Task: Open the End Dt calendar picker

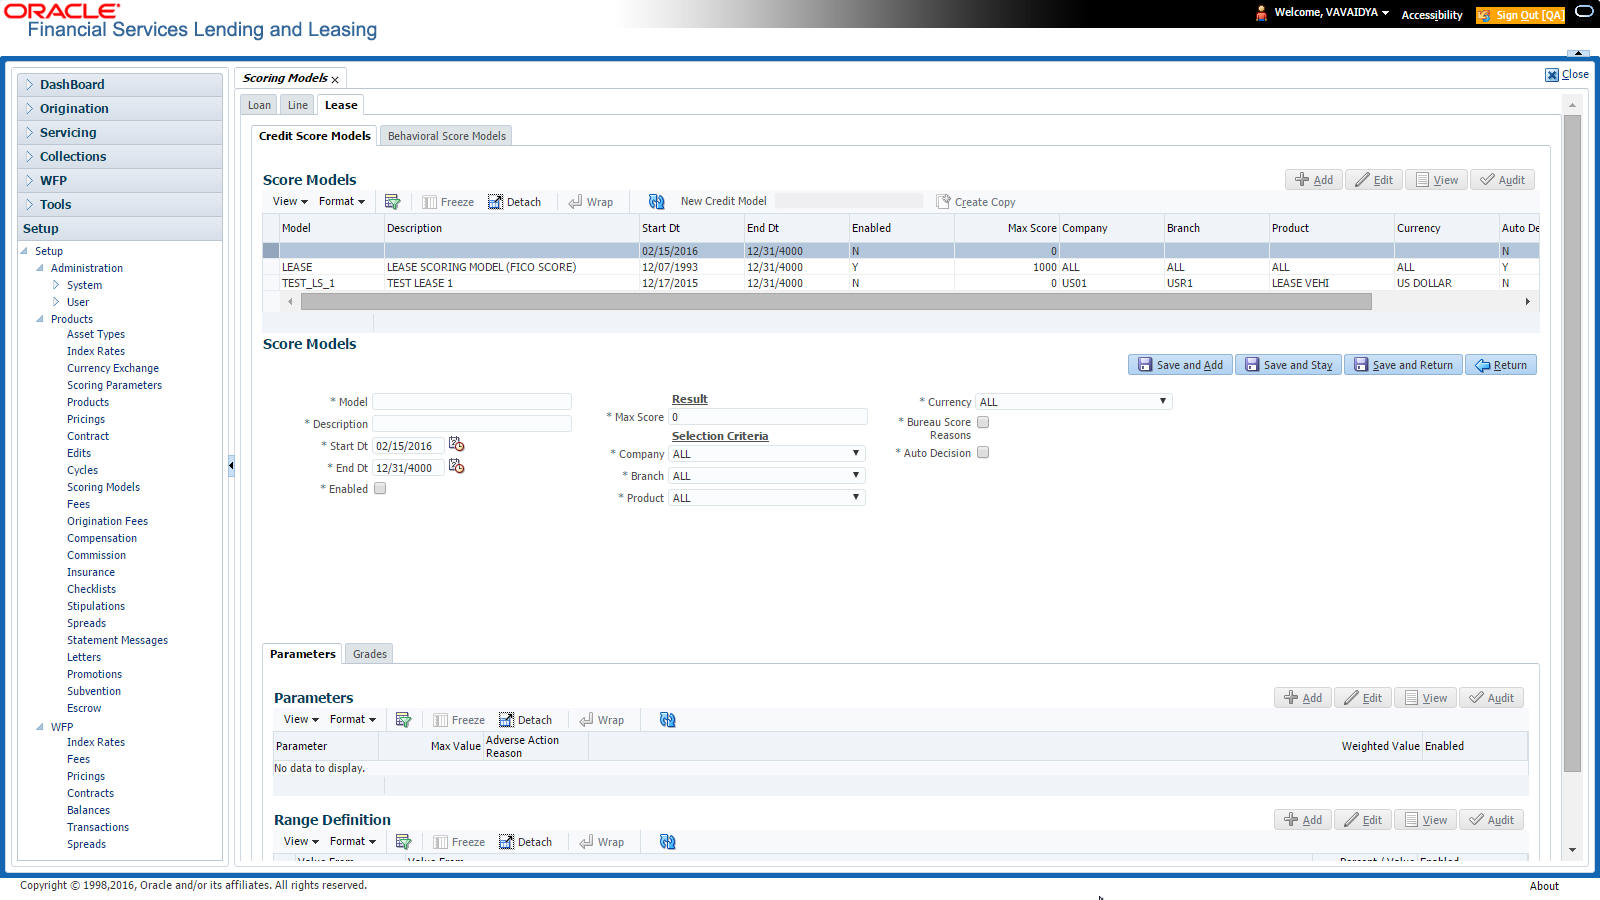Action: (457, 467)
